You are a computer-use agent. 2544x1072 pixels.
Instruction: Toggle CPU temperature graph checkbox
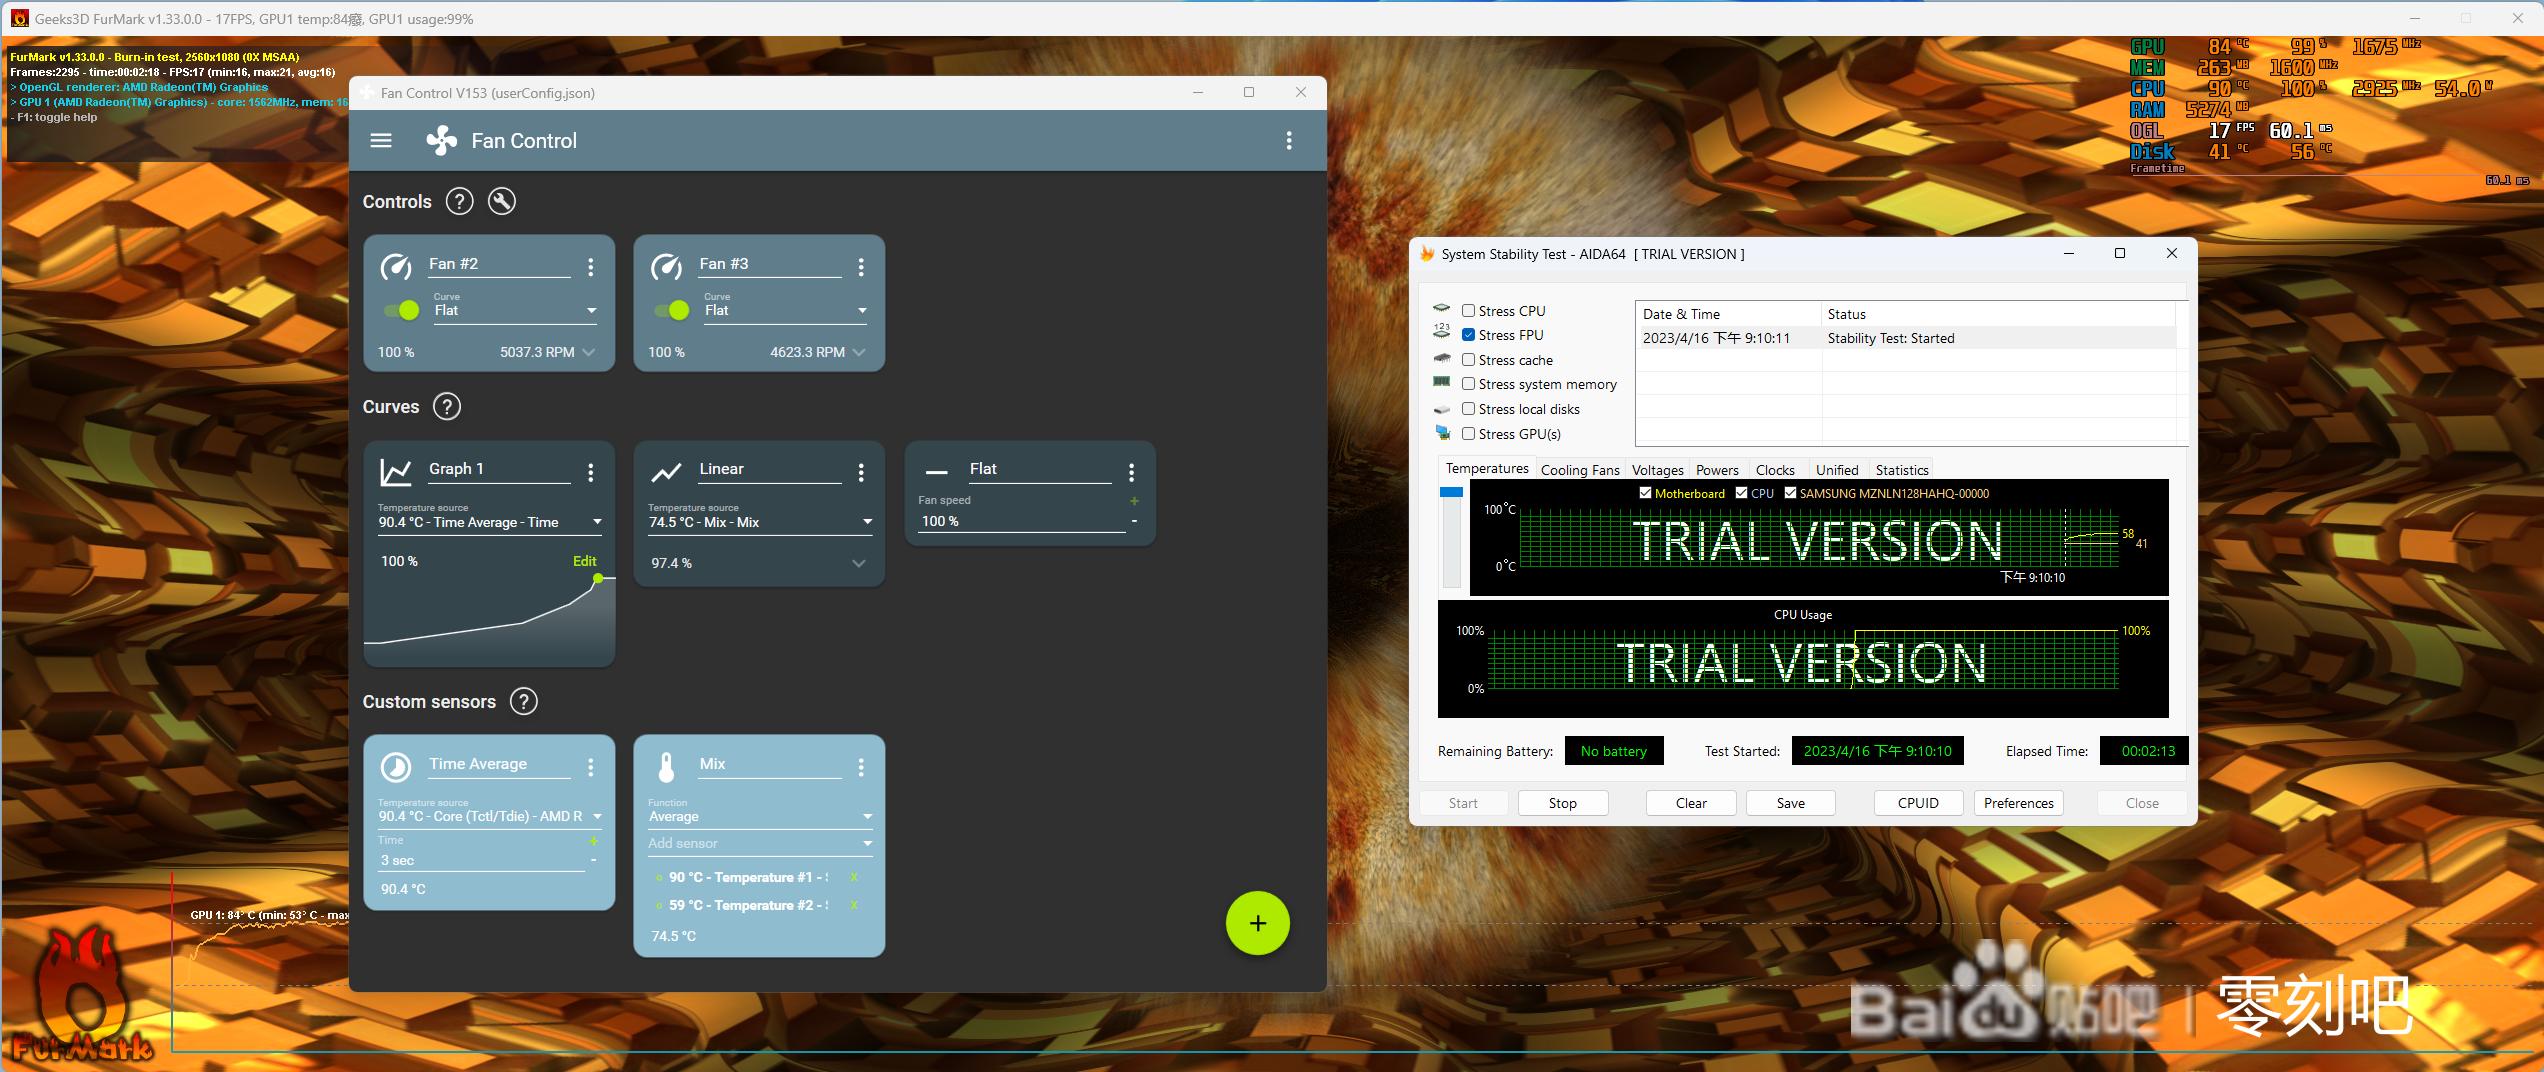(x=1741, y=493)
